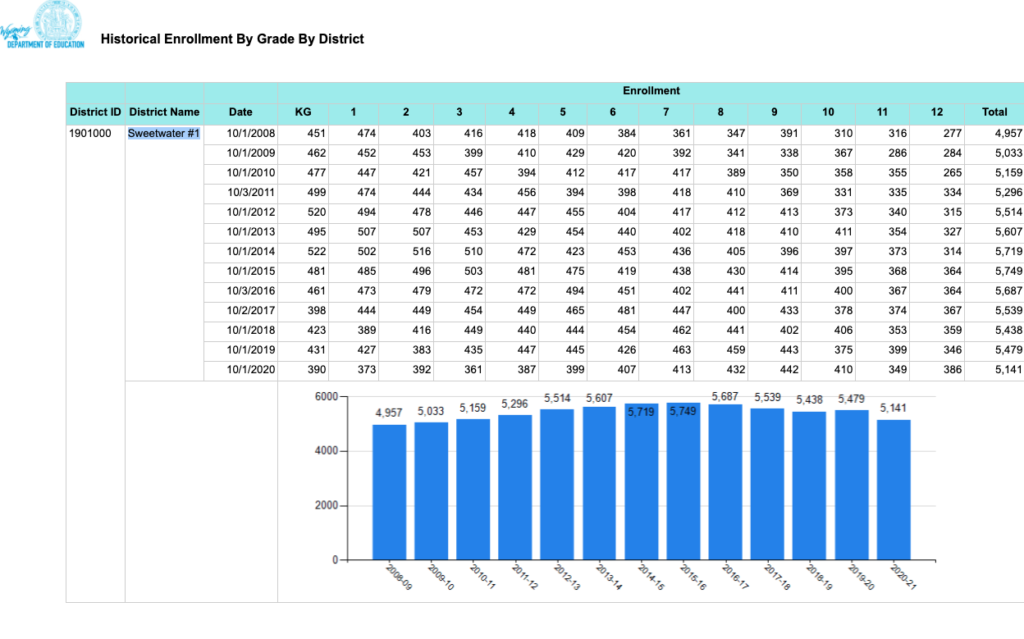Click total 5,033 in the table's 10/1/2009 row
Image resolution: width=1024 pixels, height=639 pixels.
tap(1008, 153)
